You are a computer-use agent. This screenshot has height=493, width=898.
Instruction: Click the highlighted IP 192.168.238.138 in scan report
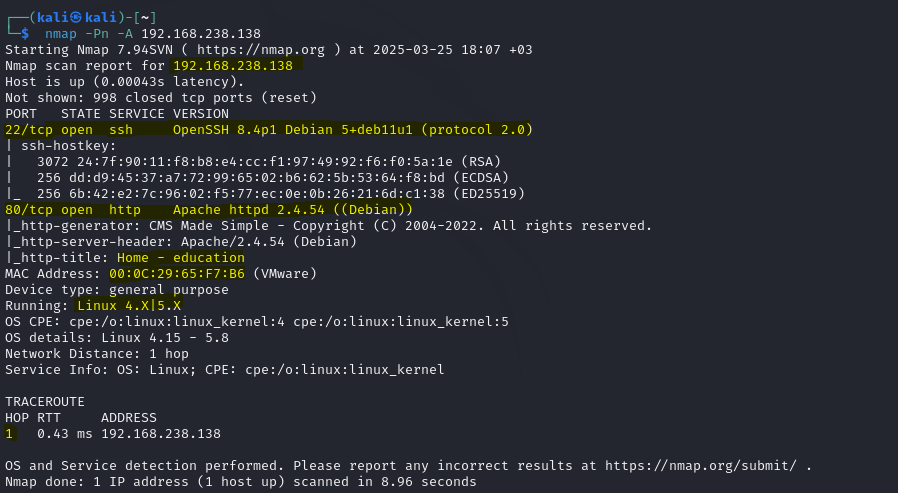click(233, 66)
